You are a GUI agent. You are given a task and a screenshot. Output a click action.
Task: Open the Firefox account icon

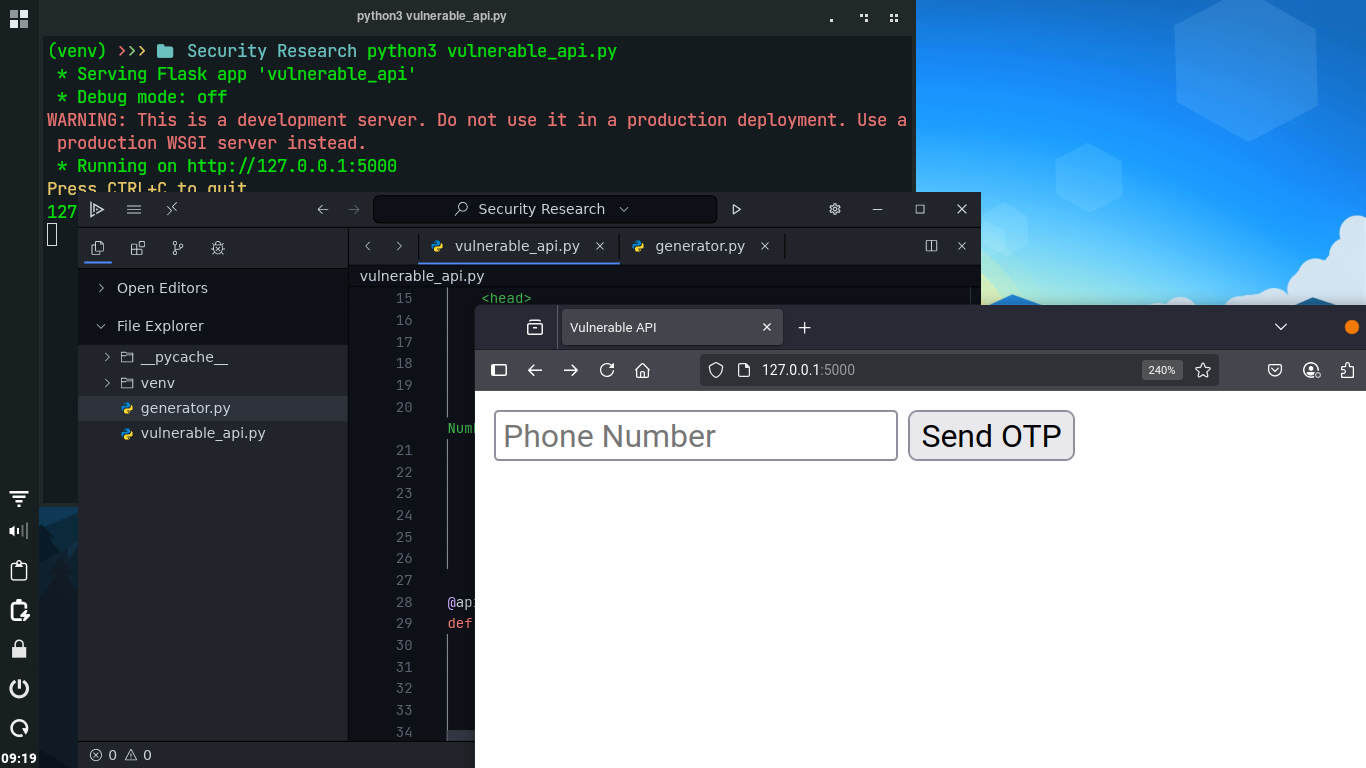coord(1311,370)
